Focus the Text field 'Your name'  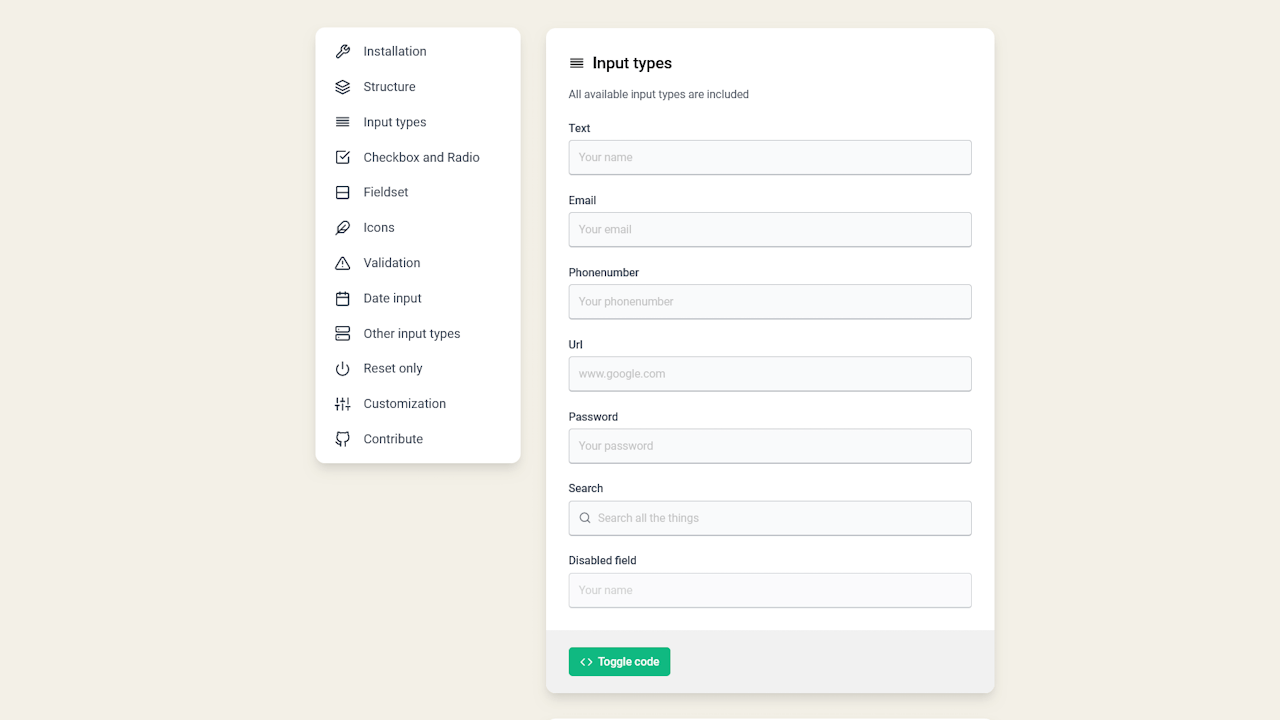[769, 157]
